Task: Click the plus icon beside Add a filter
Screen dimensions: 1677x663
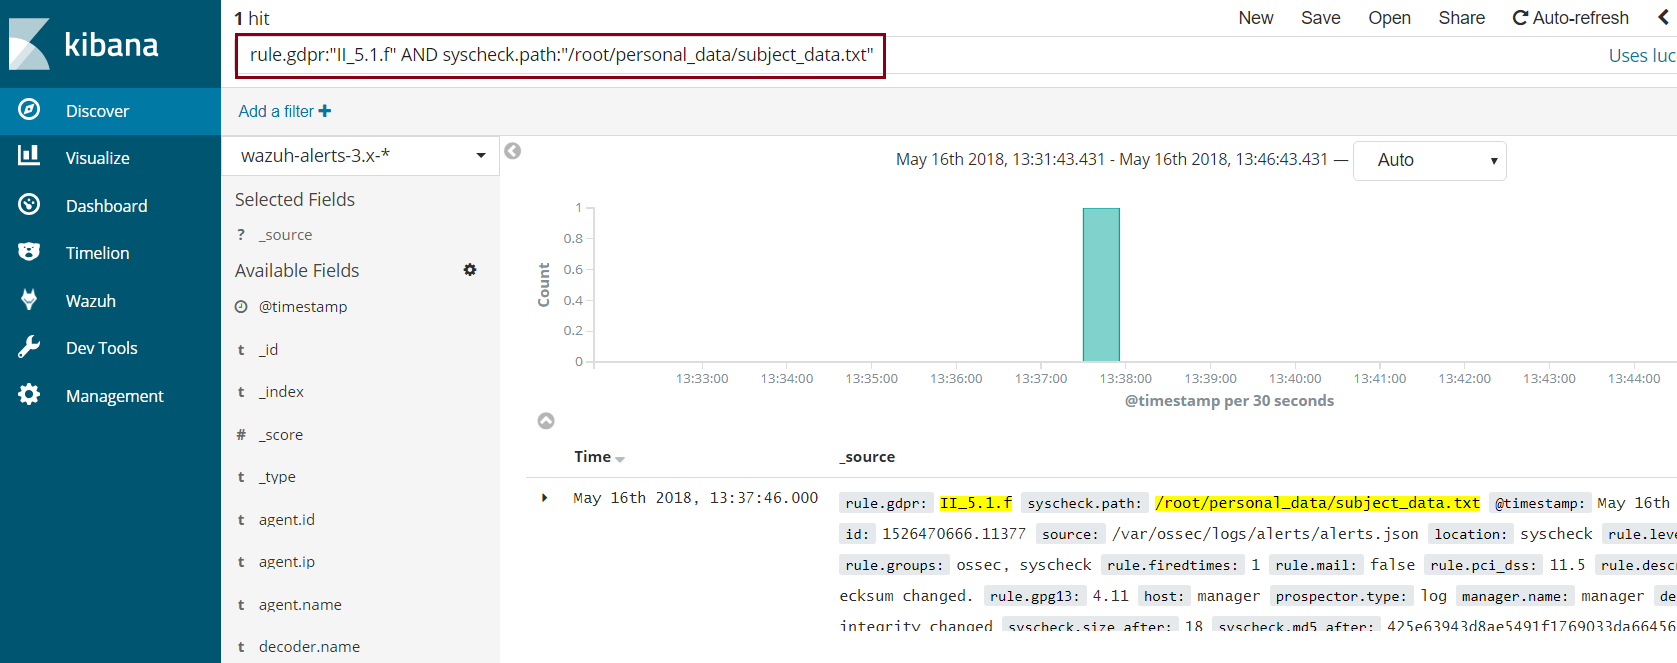Action: [x=325, y=111]
